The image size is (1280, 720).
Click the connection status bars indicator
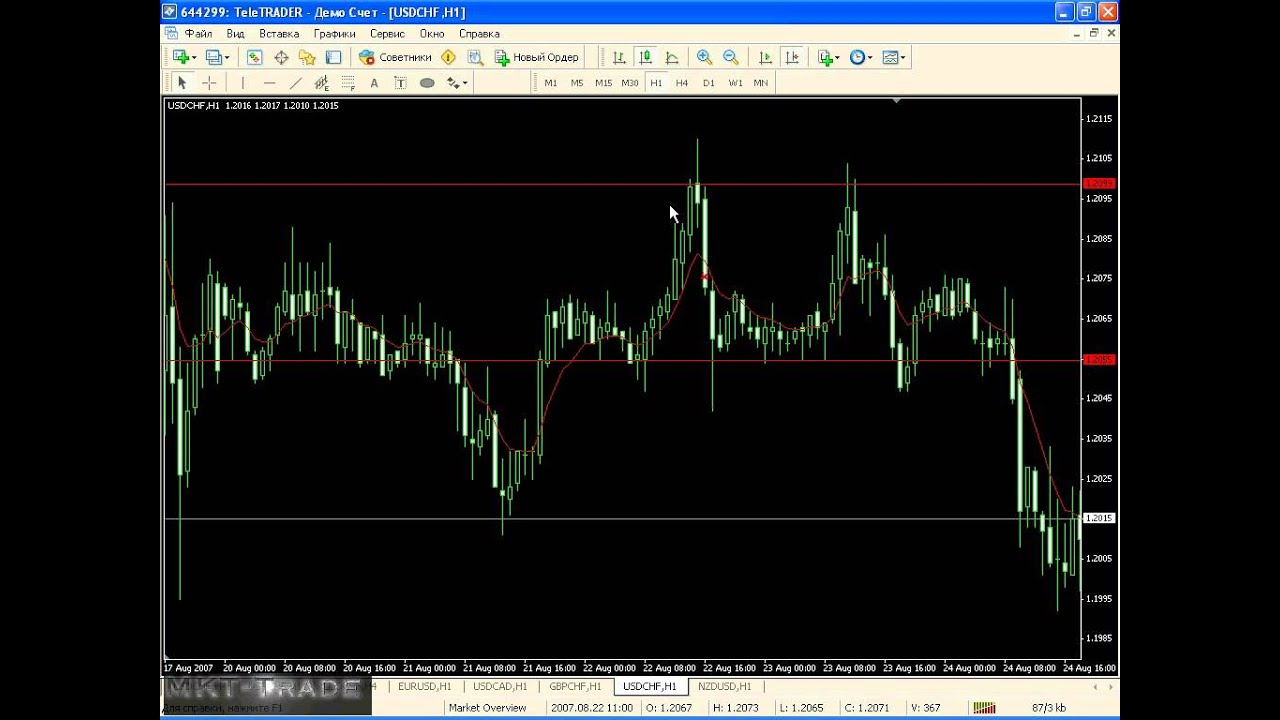click(984, 708)
